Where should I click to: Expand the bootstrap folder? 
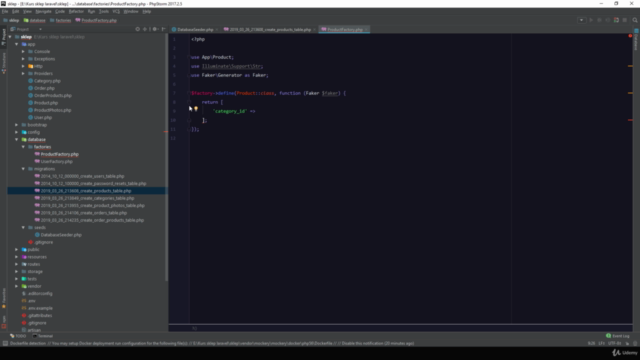click(x=17, y=125)
